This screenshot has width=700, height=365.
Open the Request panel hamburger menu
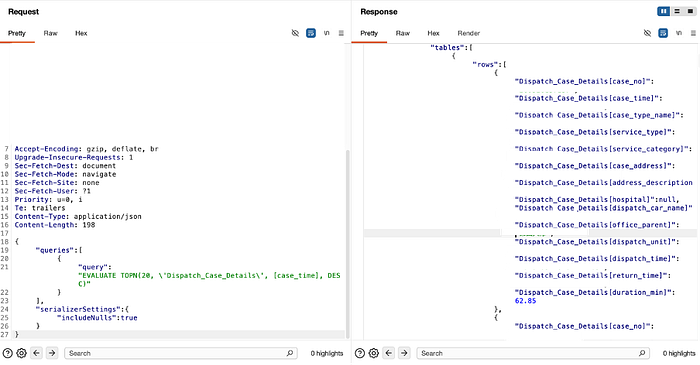point(341,33)
